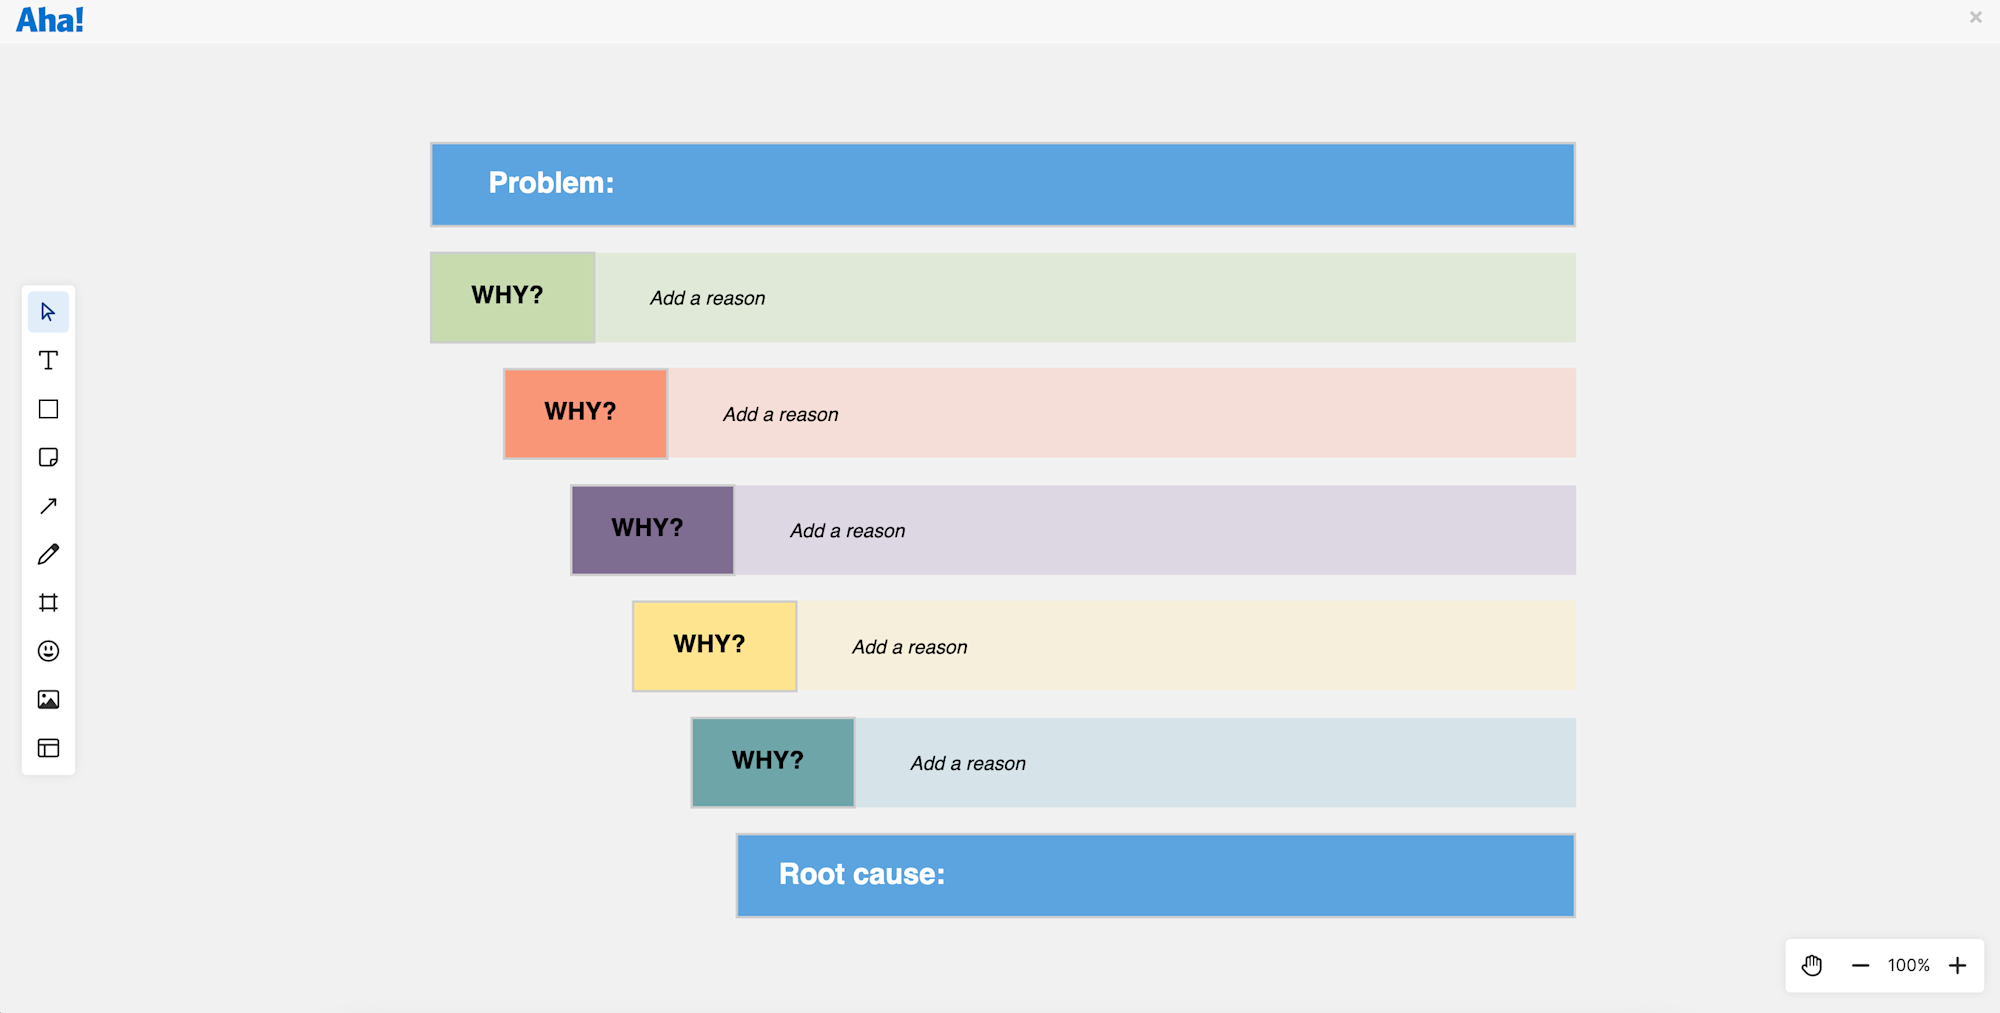Click 'Add a reason' in the green row

click(707, 297)
